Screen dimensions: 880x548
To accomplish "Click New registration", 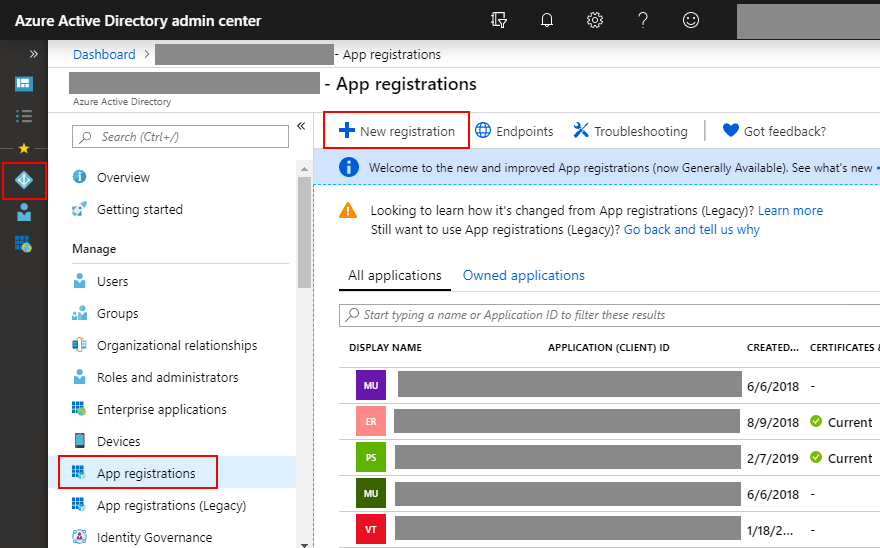I will pyautogui.click(x=397, y=131).
